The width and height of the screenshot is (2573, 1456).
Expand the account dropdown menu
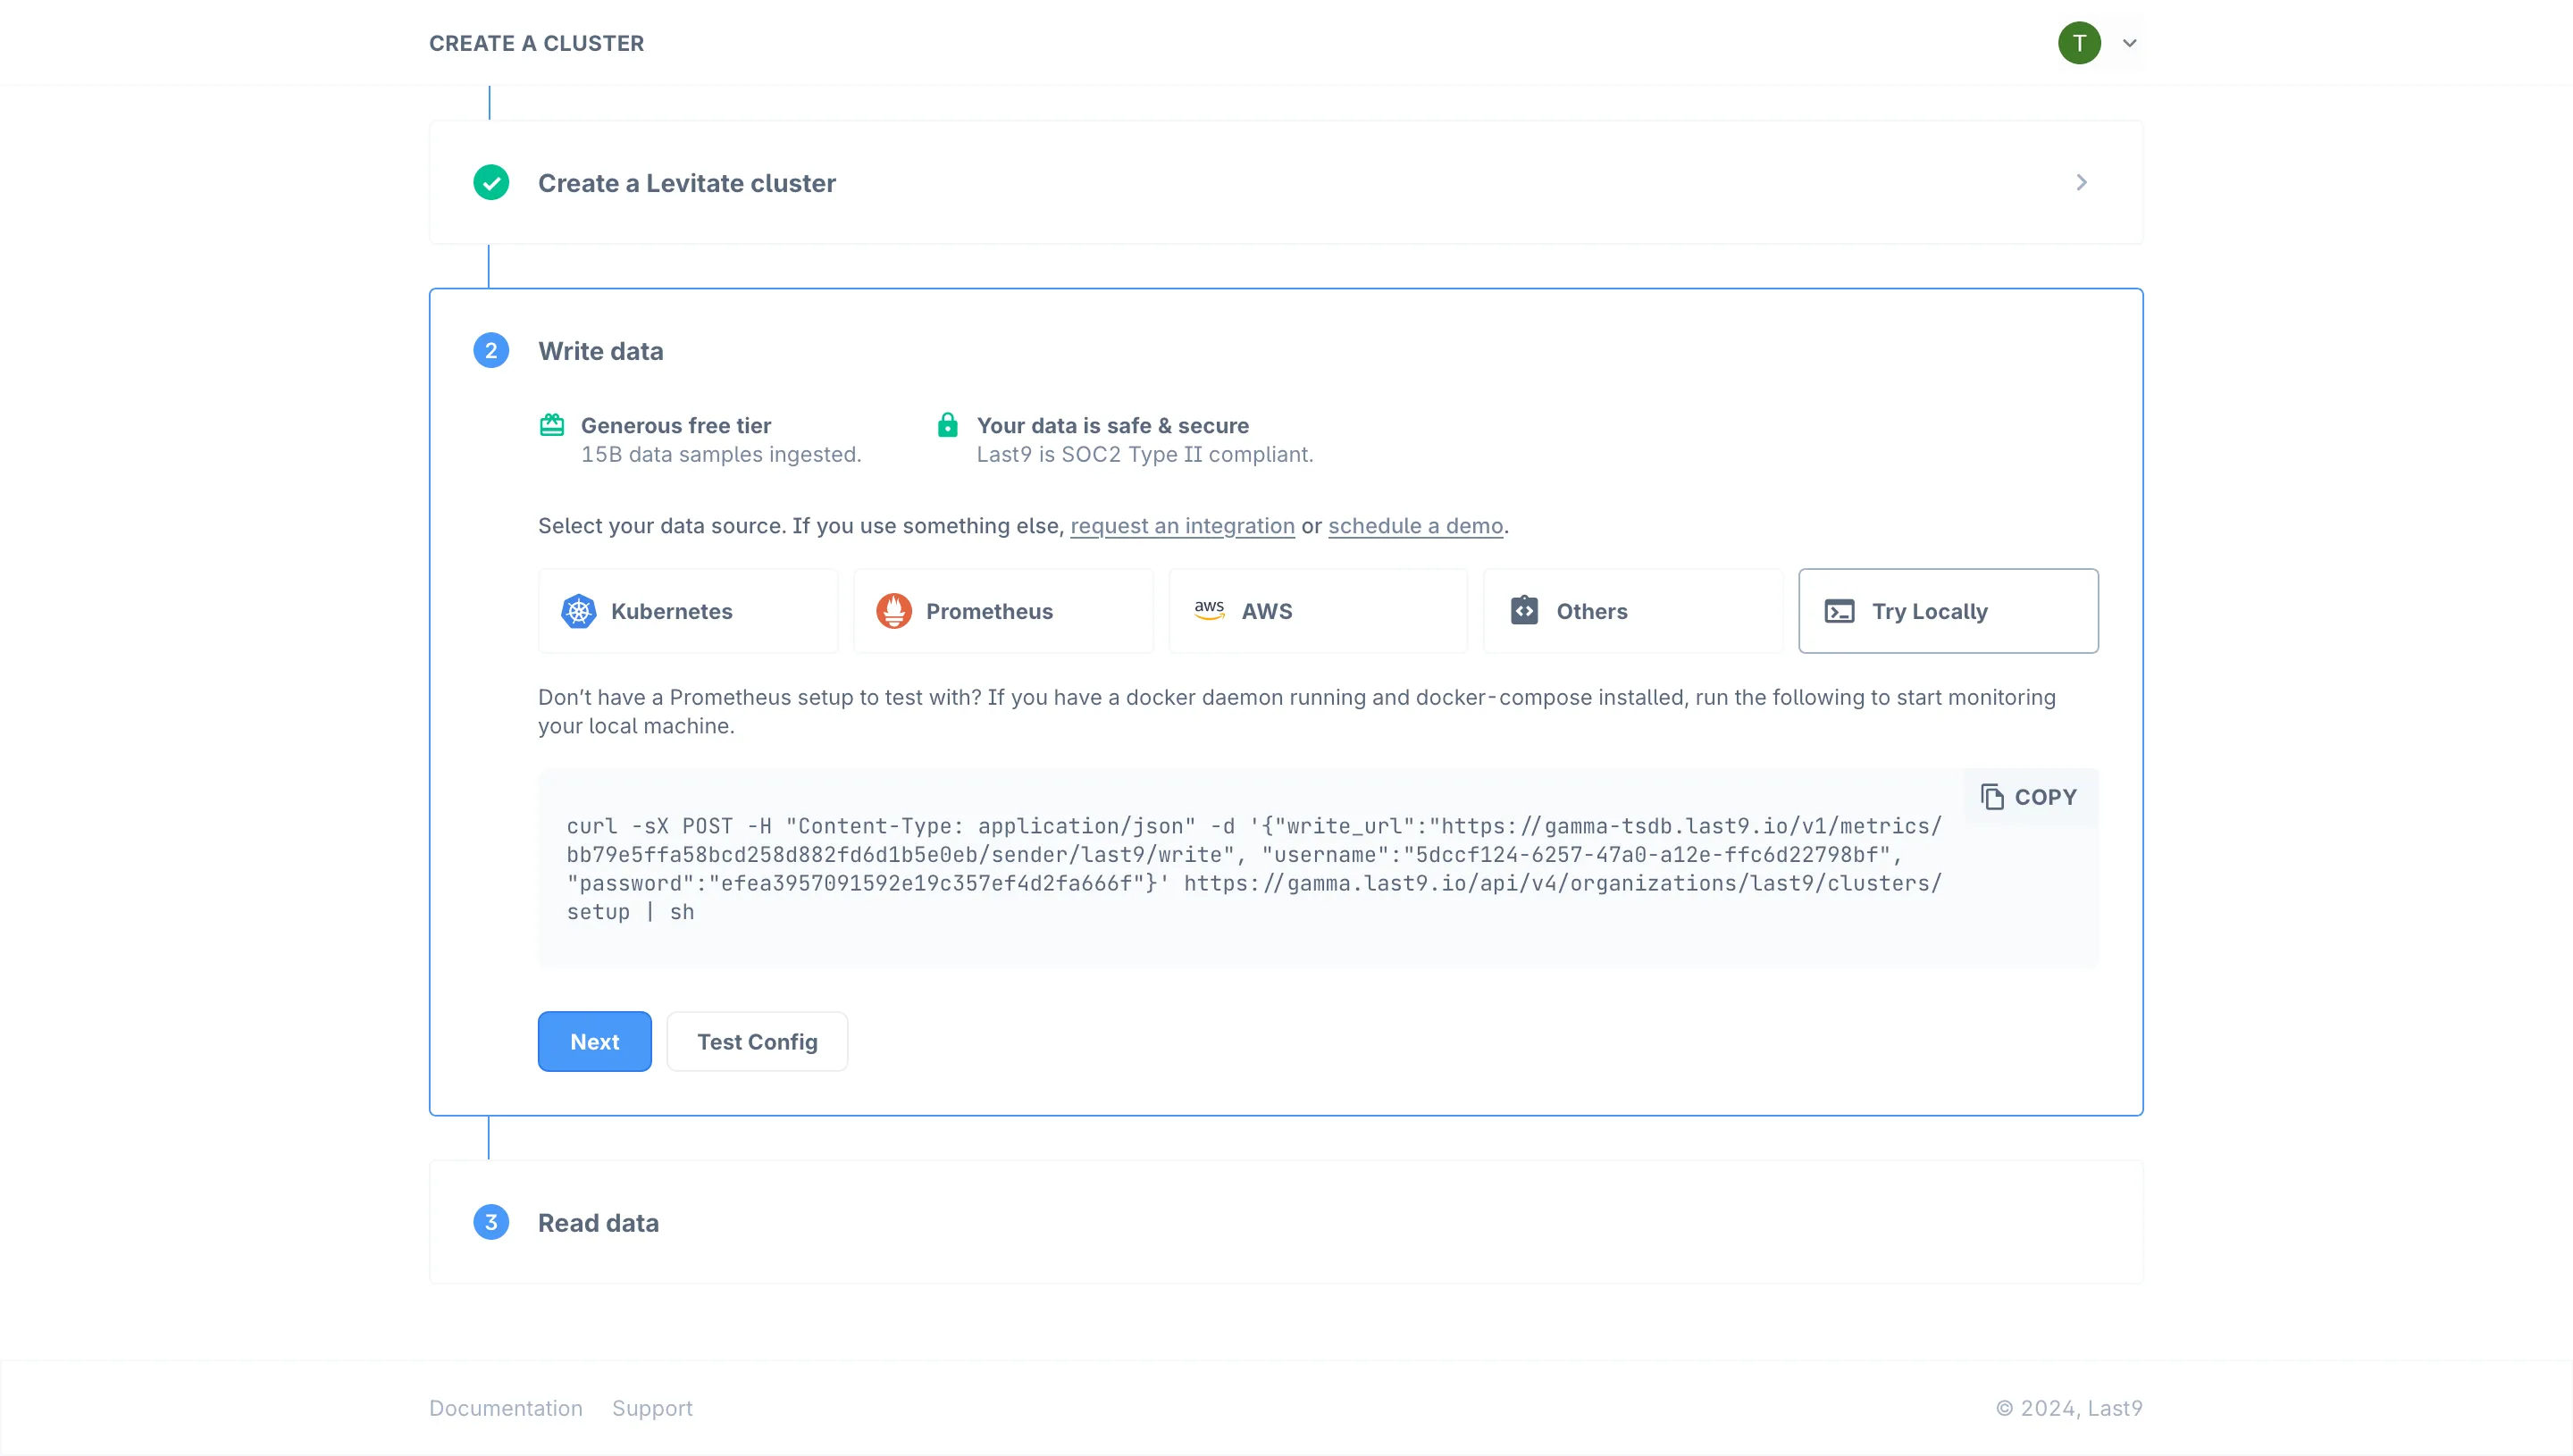2130,42
